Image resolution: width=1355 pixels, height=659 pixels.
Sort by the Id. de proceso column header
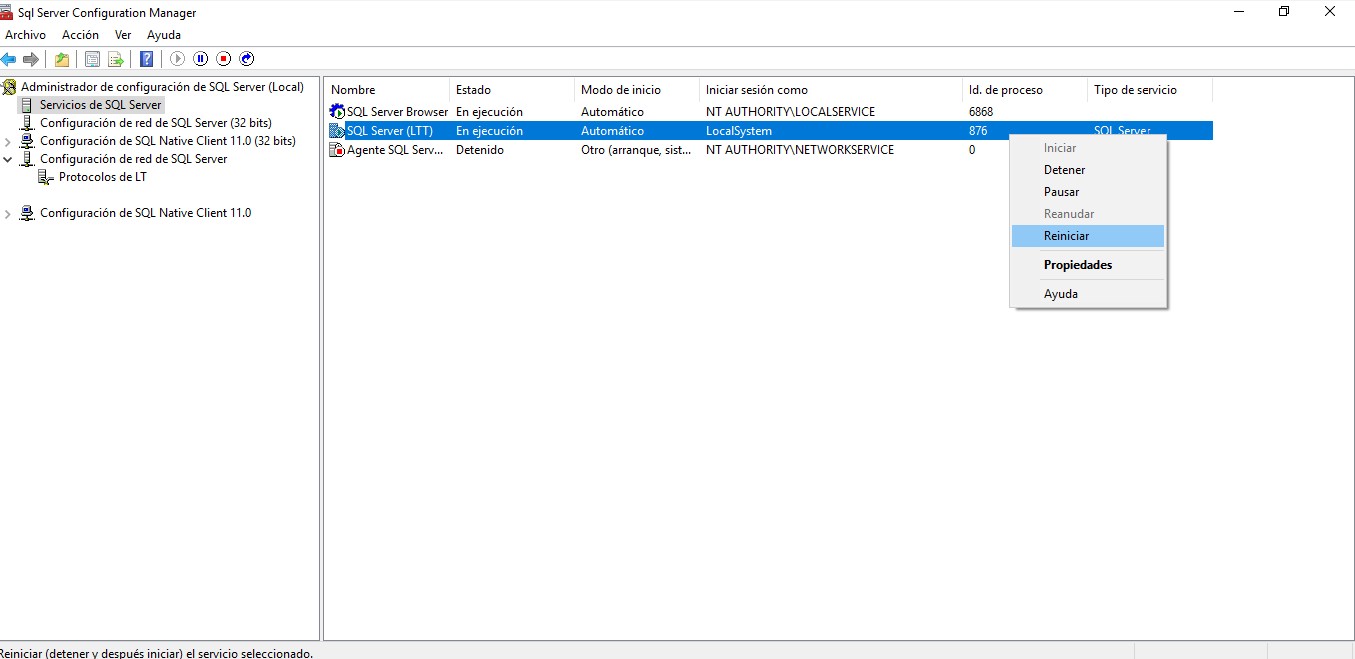pyautogui.click(x=1025, y=90)
